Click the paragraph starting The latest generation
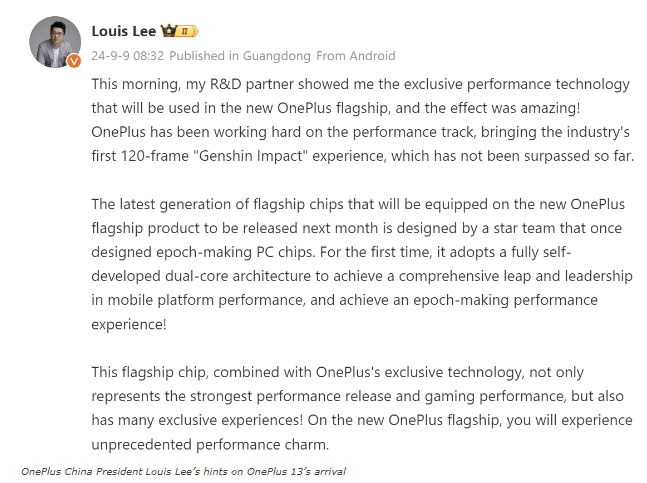This screenshot has width=647, height=483. pyautogui.click(x=362, y=264)
